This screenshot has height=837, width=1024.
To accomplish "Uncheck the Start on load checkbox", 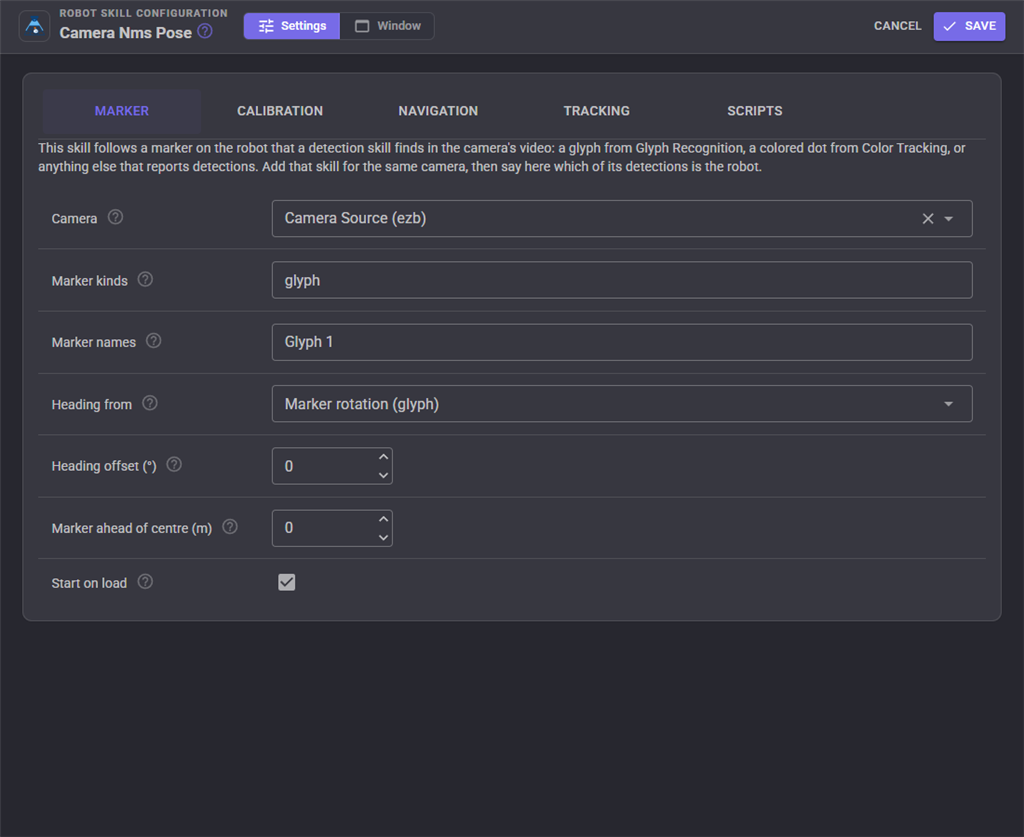I will click(287, 582).
